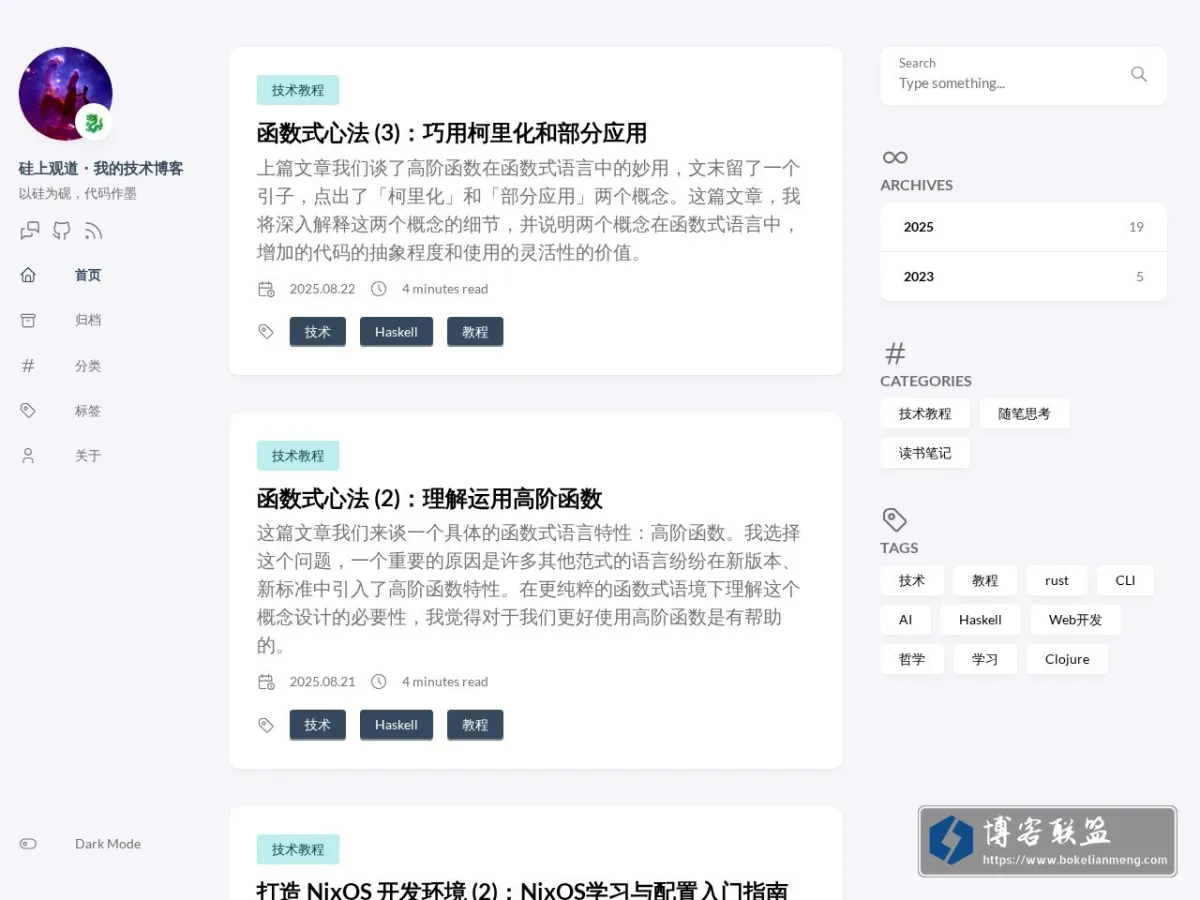Screen dimensions: 1200x900
Task: Click the tag icon below the 高阶函数 post
Action: pos(266,725)
